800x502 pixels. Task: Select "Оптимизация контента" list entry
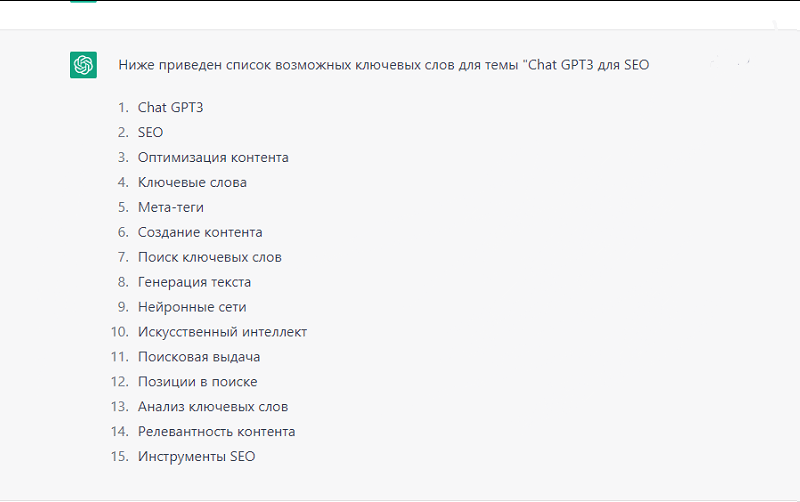click(213, 157)
